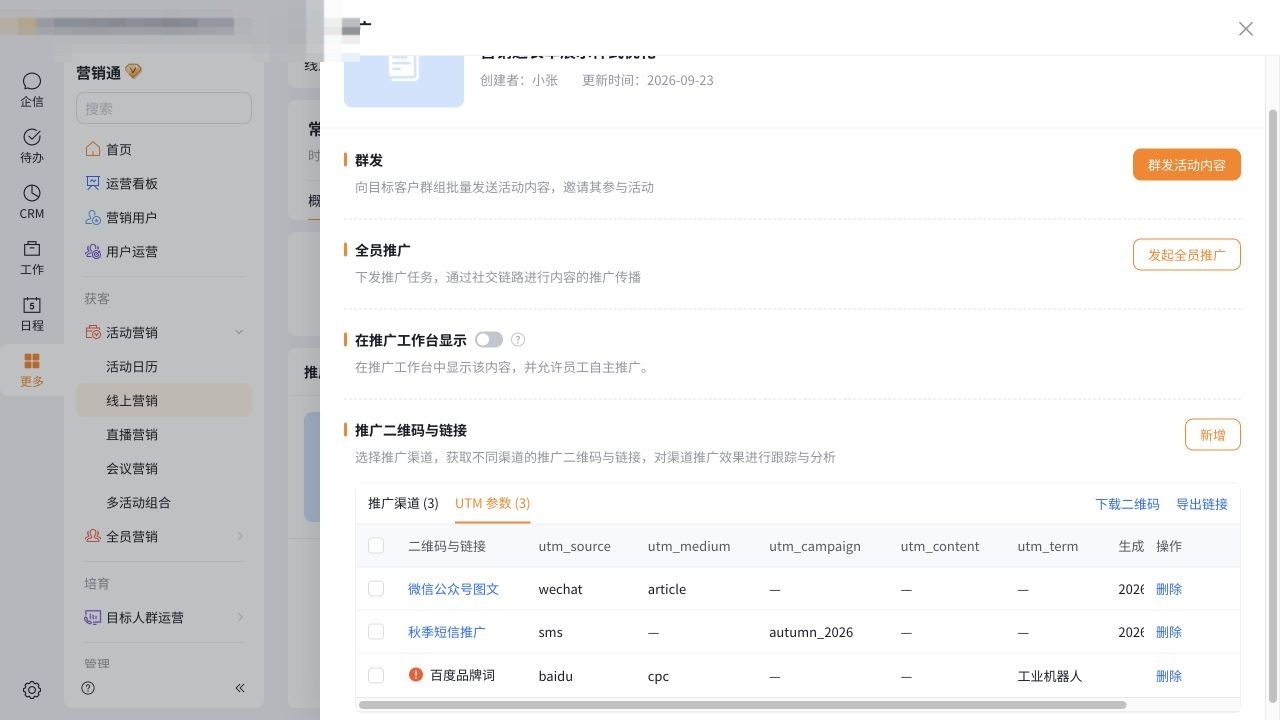Check the select-all table header checkbox
The image size is (1280, 720).
click(376, 546)
